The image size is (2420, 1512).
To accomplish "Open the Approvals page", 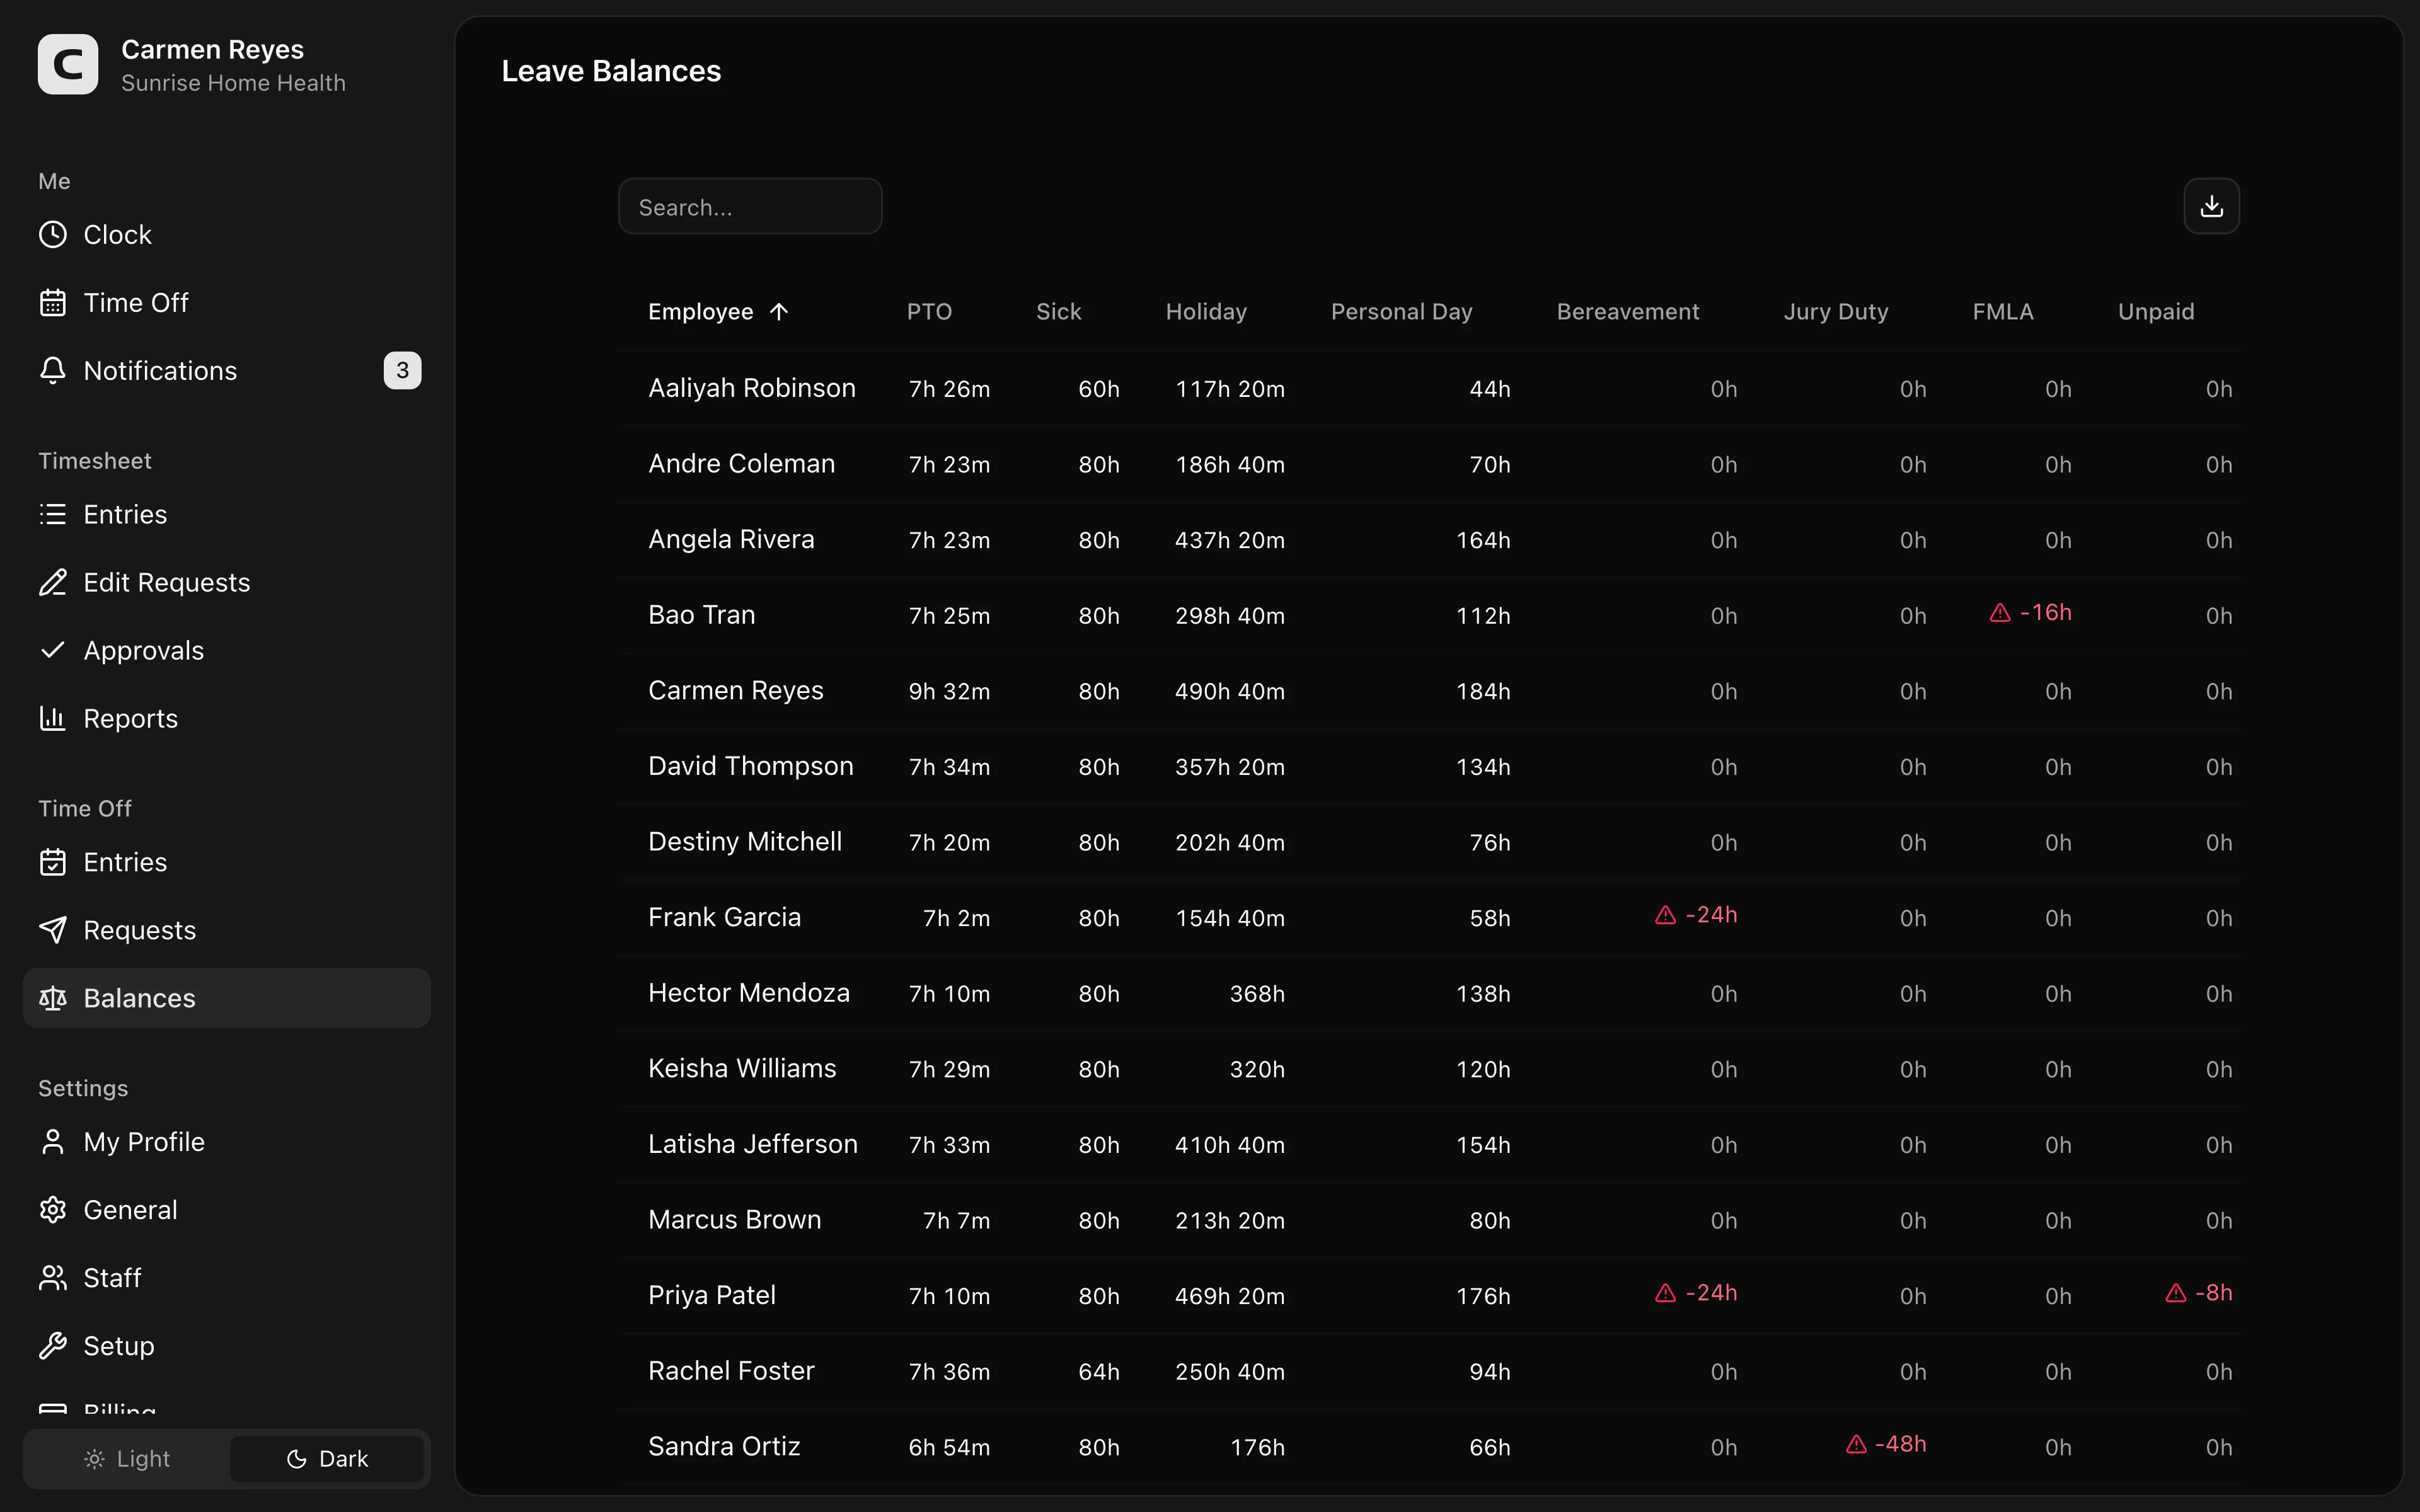I will (x=226, y=650).
